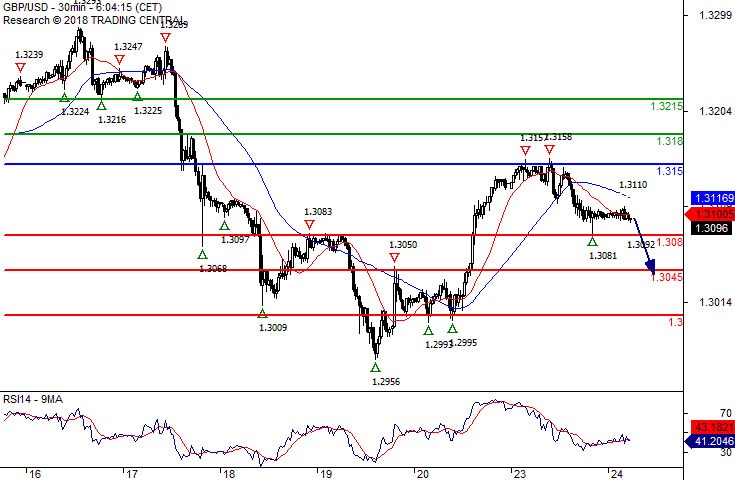
Task: Select date 20 on the time axis
Action: 422,474
